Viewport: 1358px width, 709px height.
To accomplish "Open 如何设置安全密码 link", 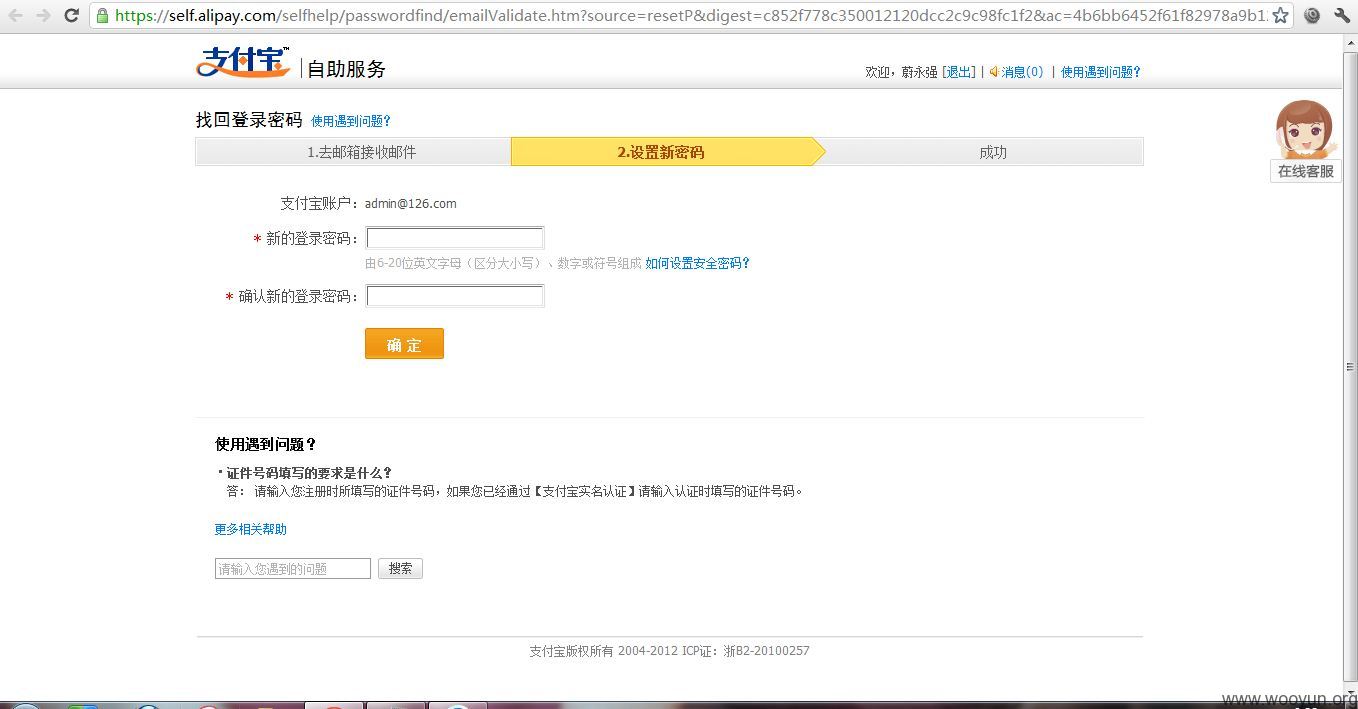I will pos(697,263).
